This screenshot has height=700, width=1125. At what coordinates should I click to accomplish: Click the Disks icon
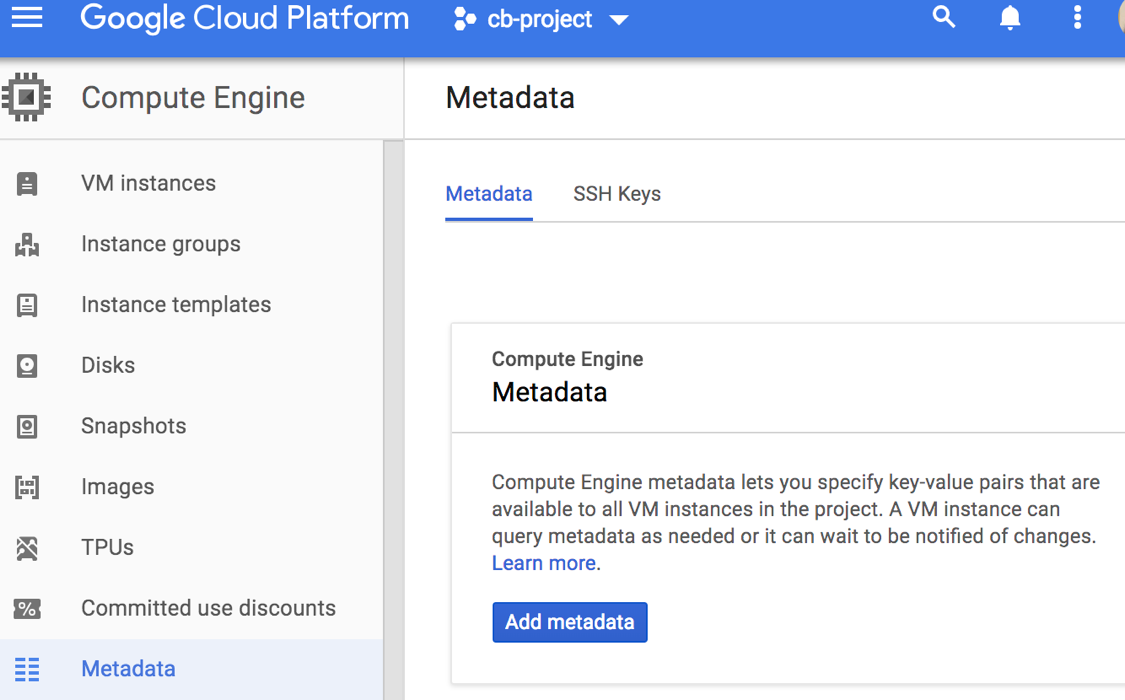click(27, 366)
